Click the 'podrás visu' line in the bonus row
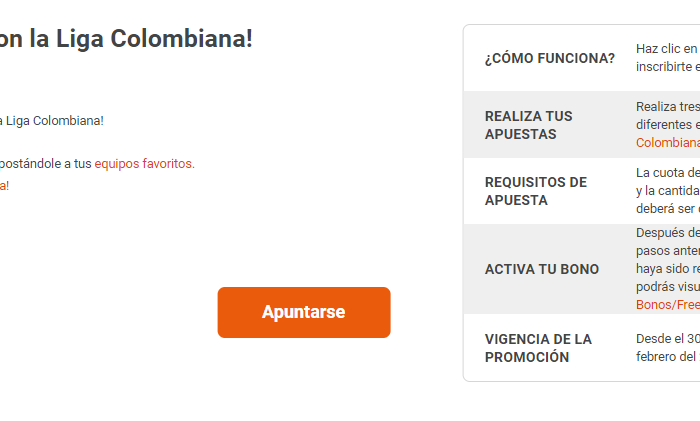700x421 pixels. [x=667, y=287]
